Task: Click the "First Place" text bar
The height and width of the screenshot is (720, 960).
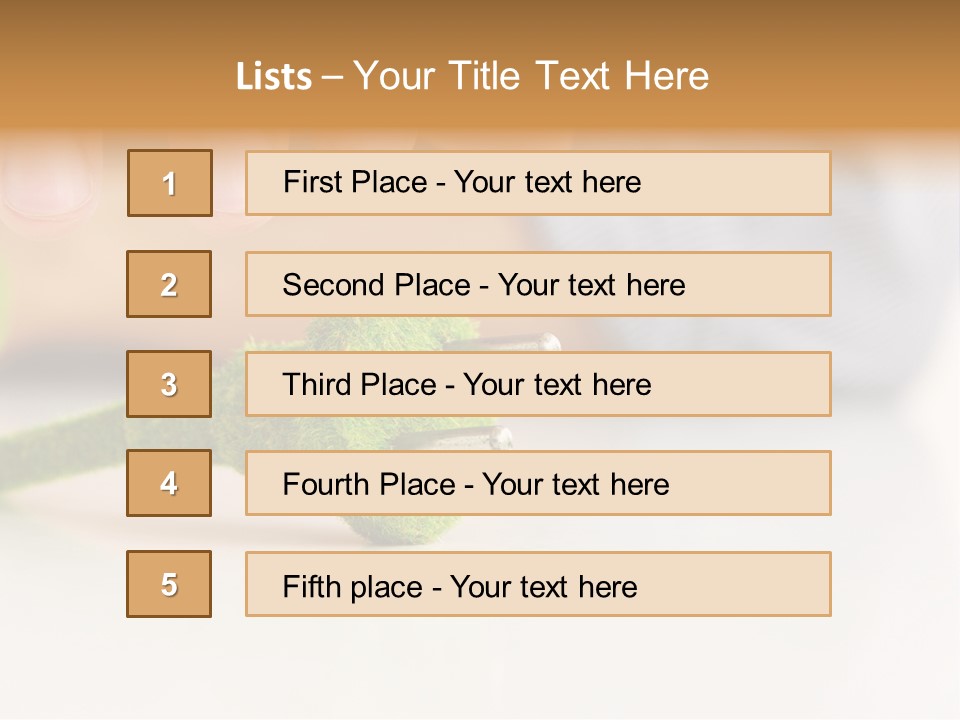Action: point(538,183)
